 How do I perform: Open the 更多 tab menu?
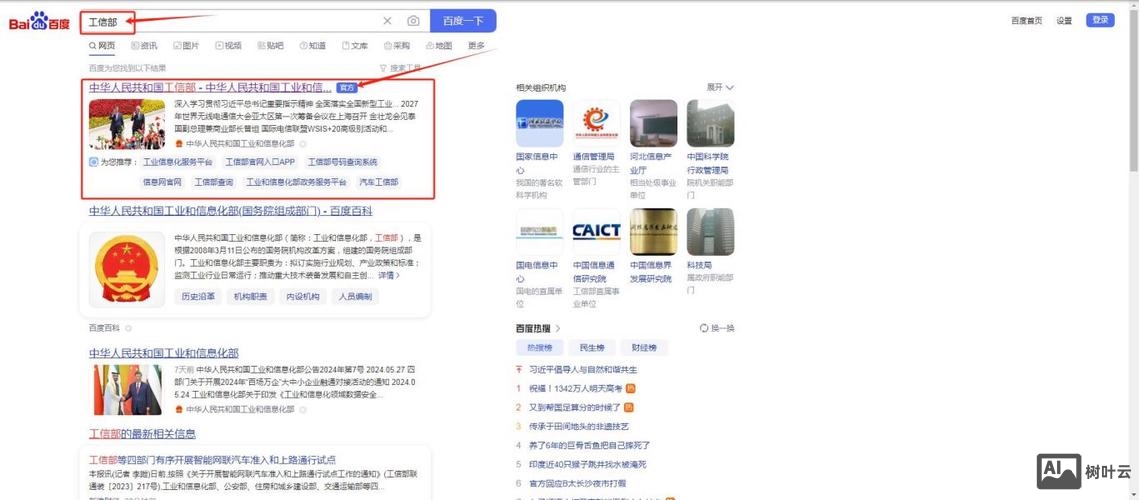click(477, 46)
